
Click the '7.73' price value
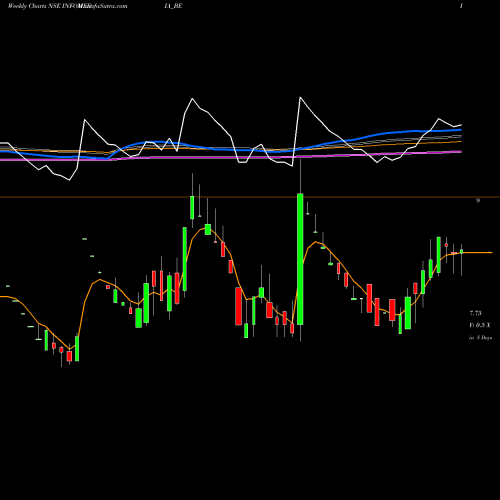tap(476, 313)
